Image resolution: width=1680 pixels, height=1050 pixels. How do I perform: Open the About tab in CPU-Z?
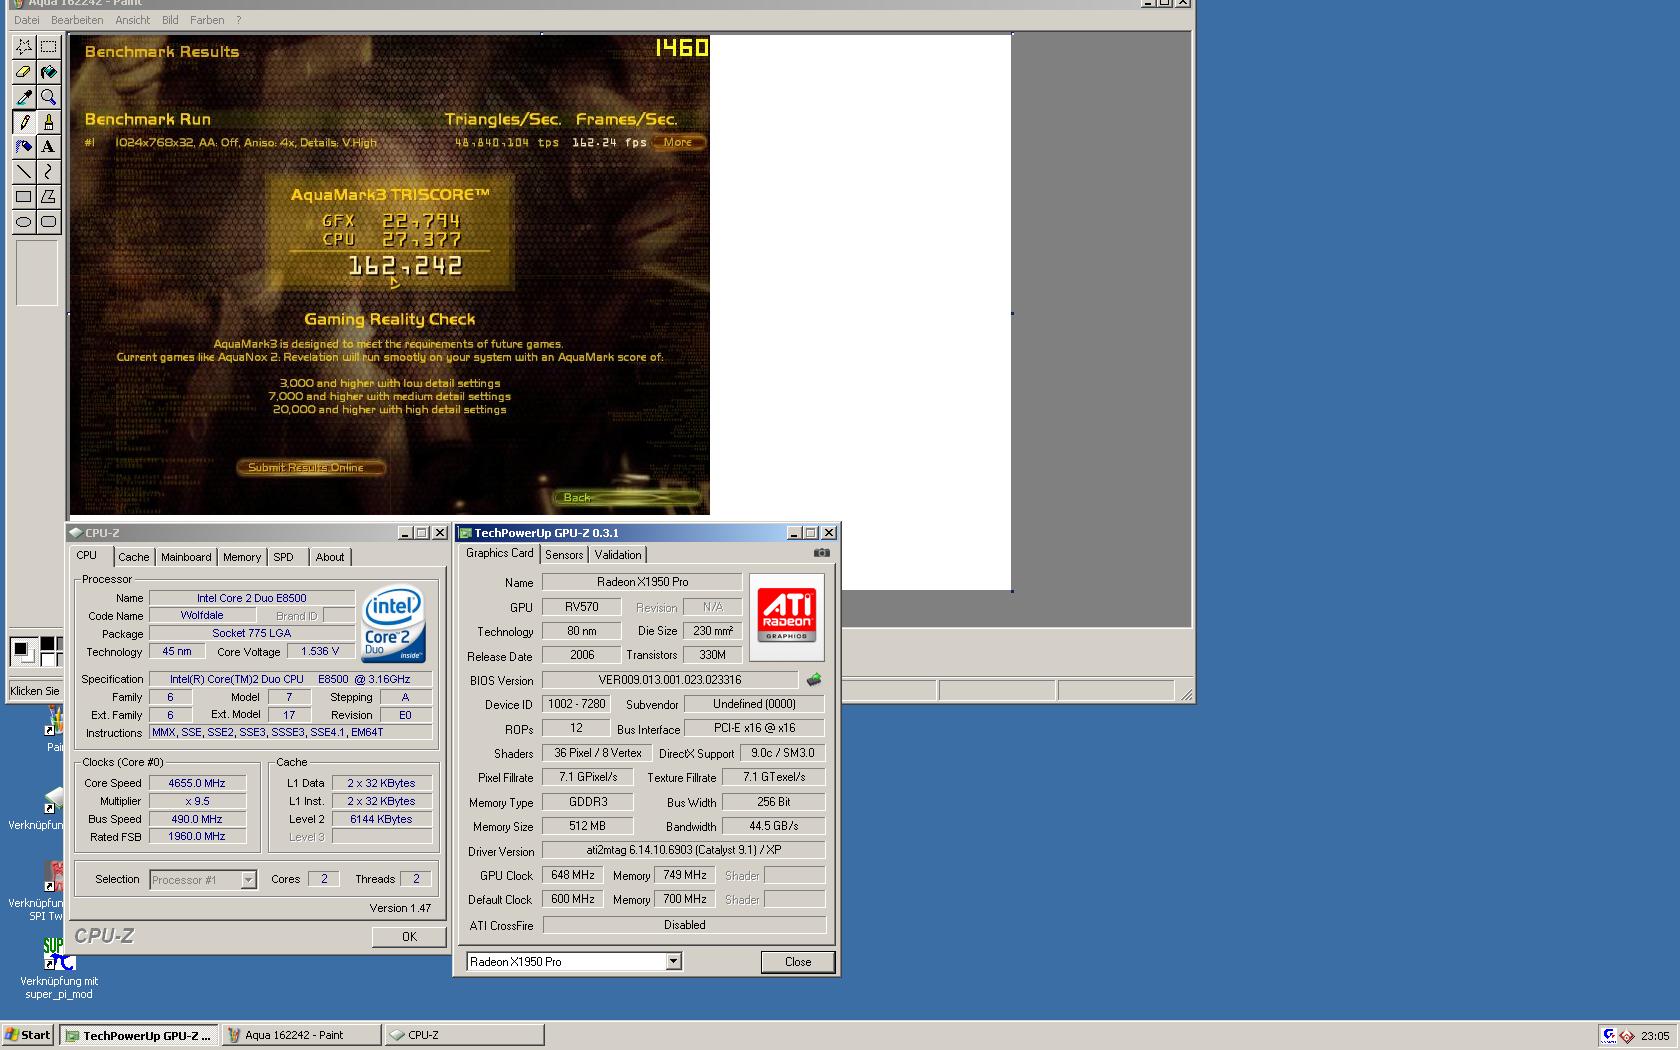tap(330, 557)
